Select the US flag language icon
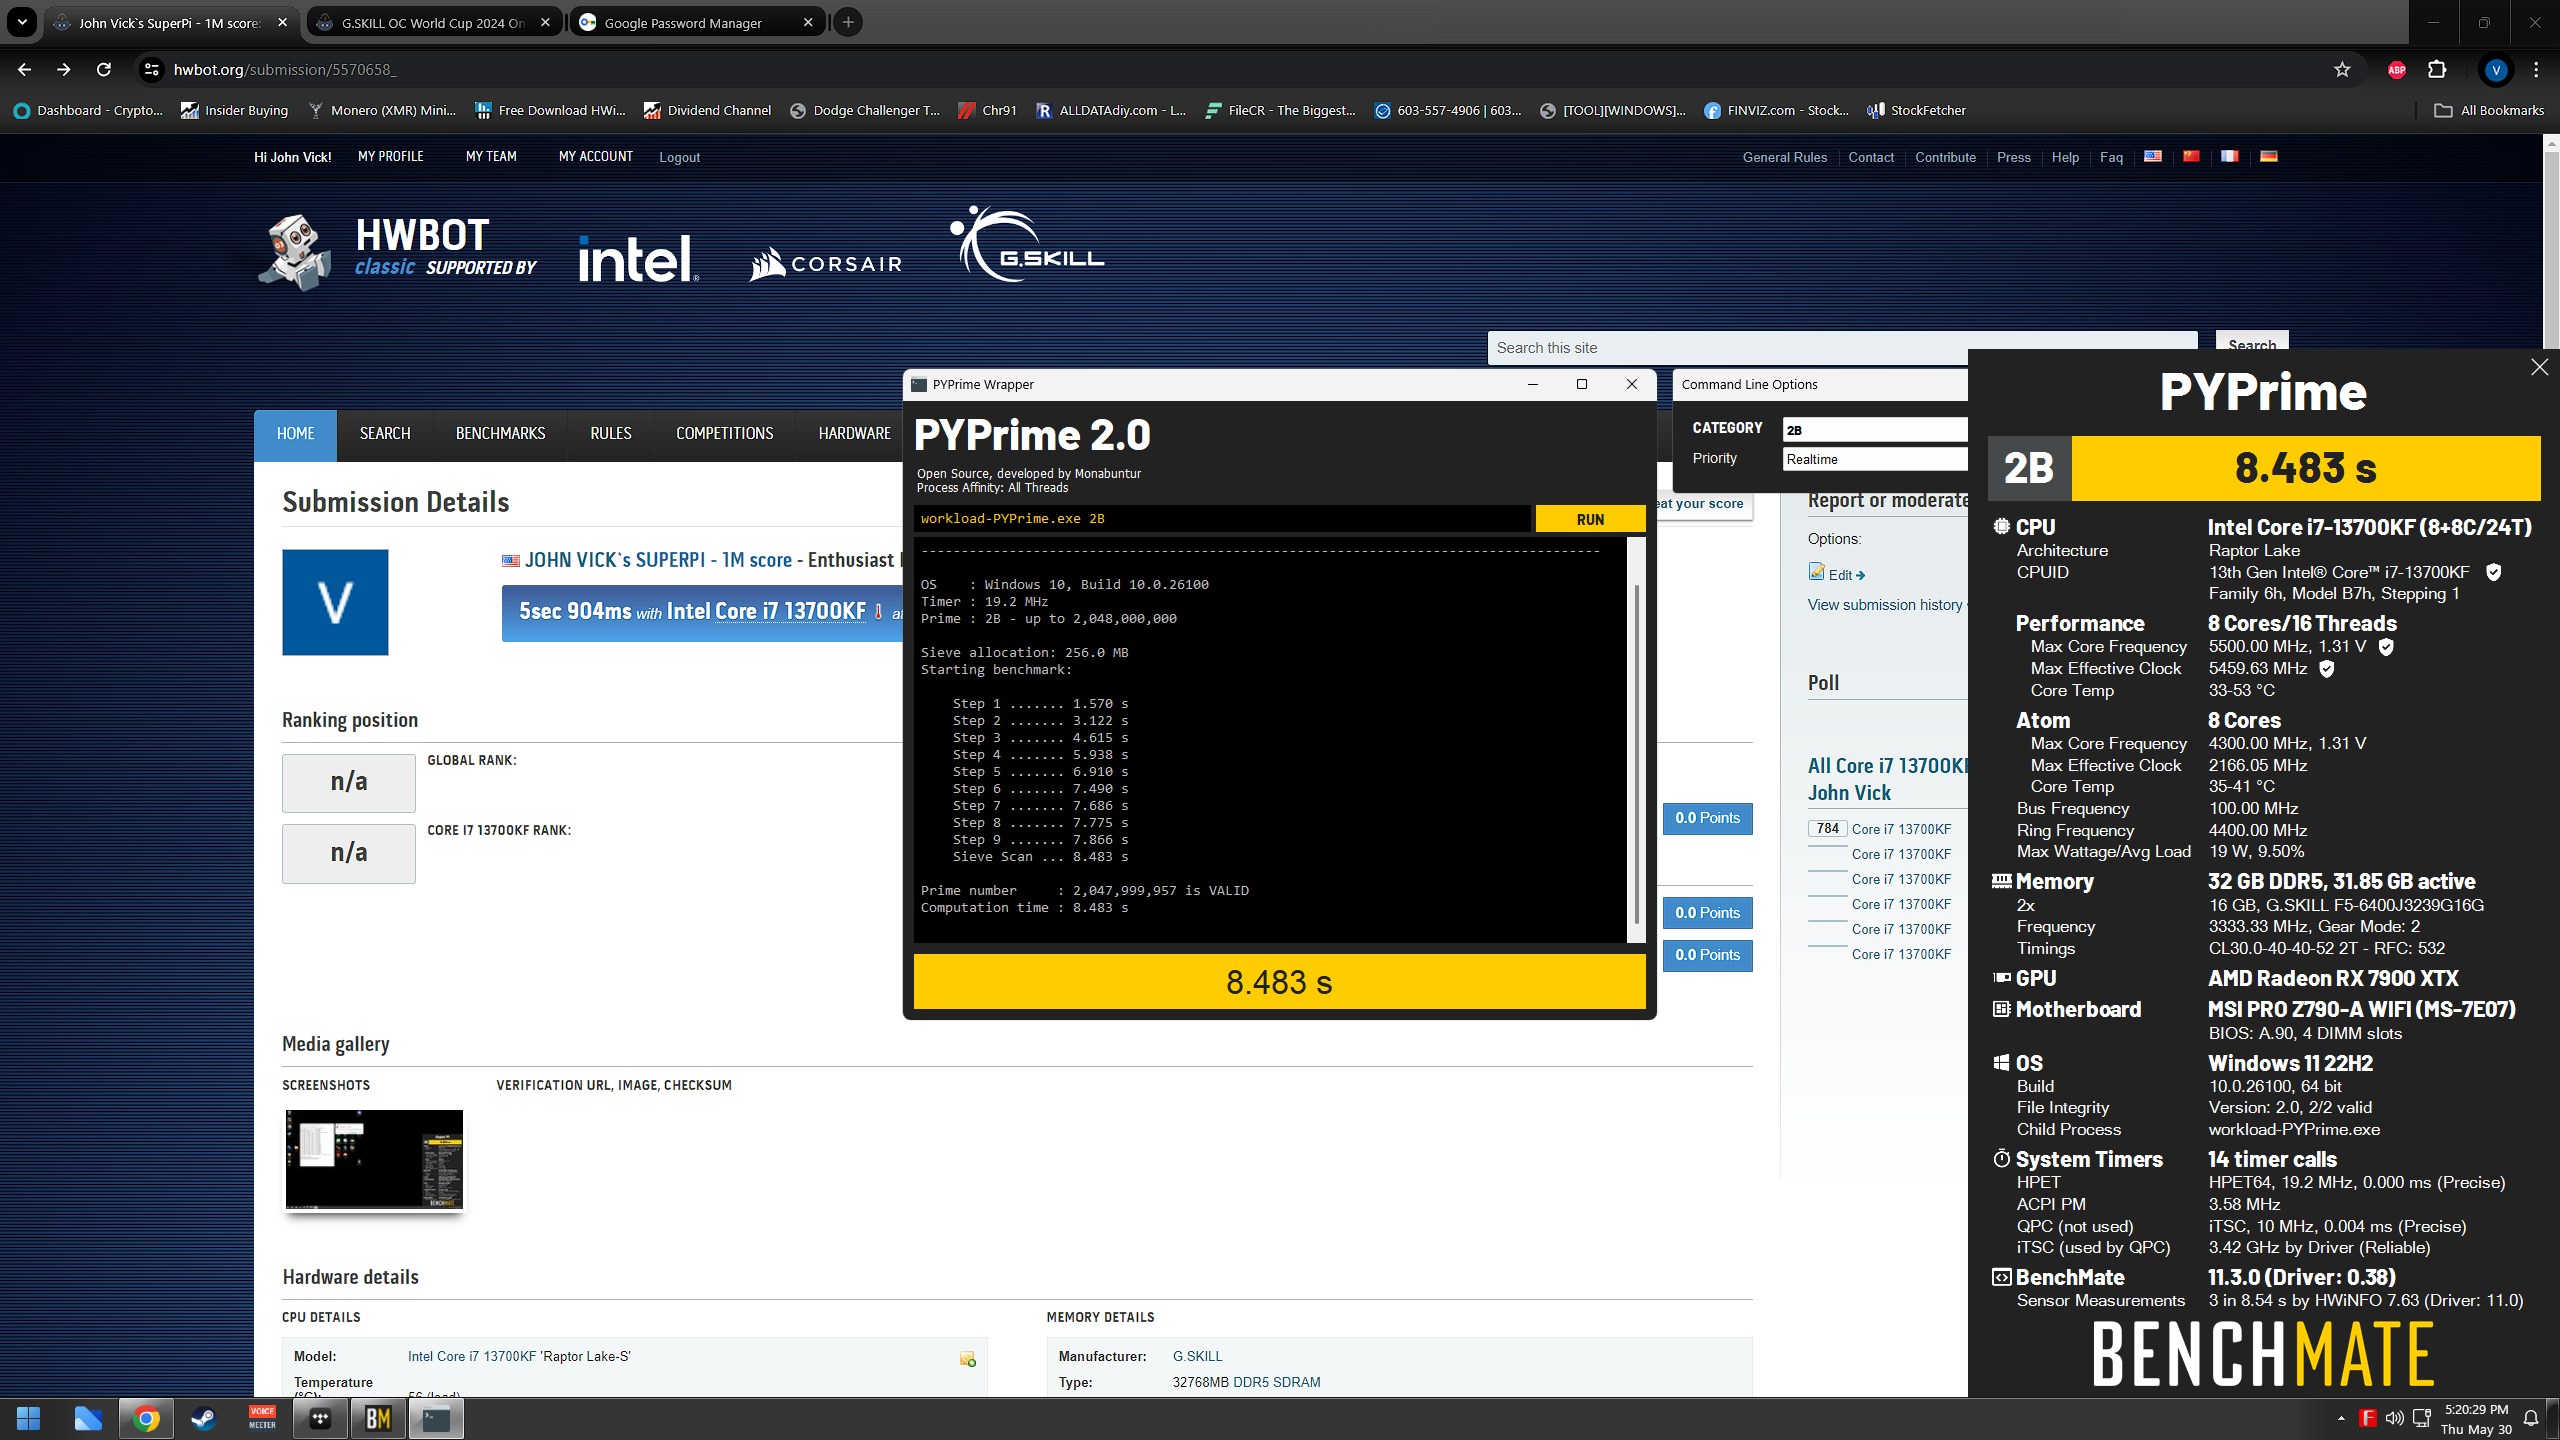This screenshot has width=2560, height=1440. point(2152,156)
